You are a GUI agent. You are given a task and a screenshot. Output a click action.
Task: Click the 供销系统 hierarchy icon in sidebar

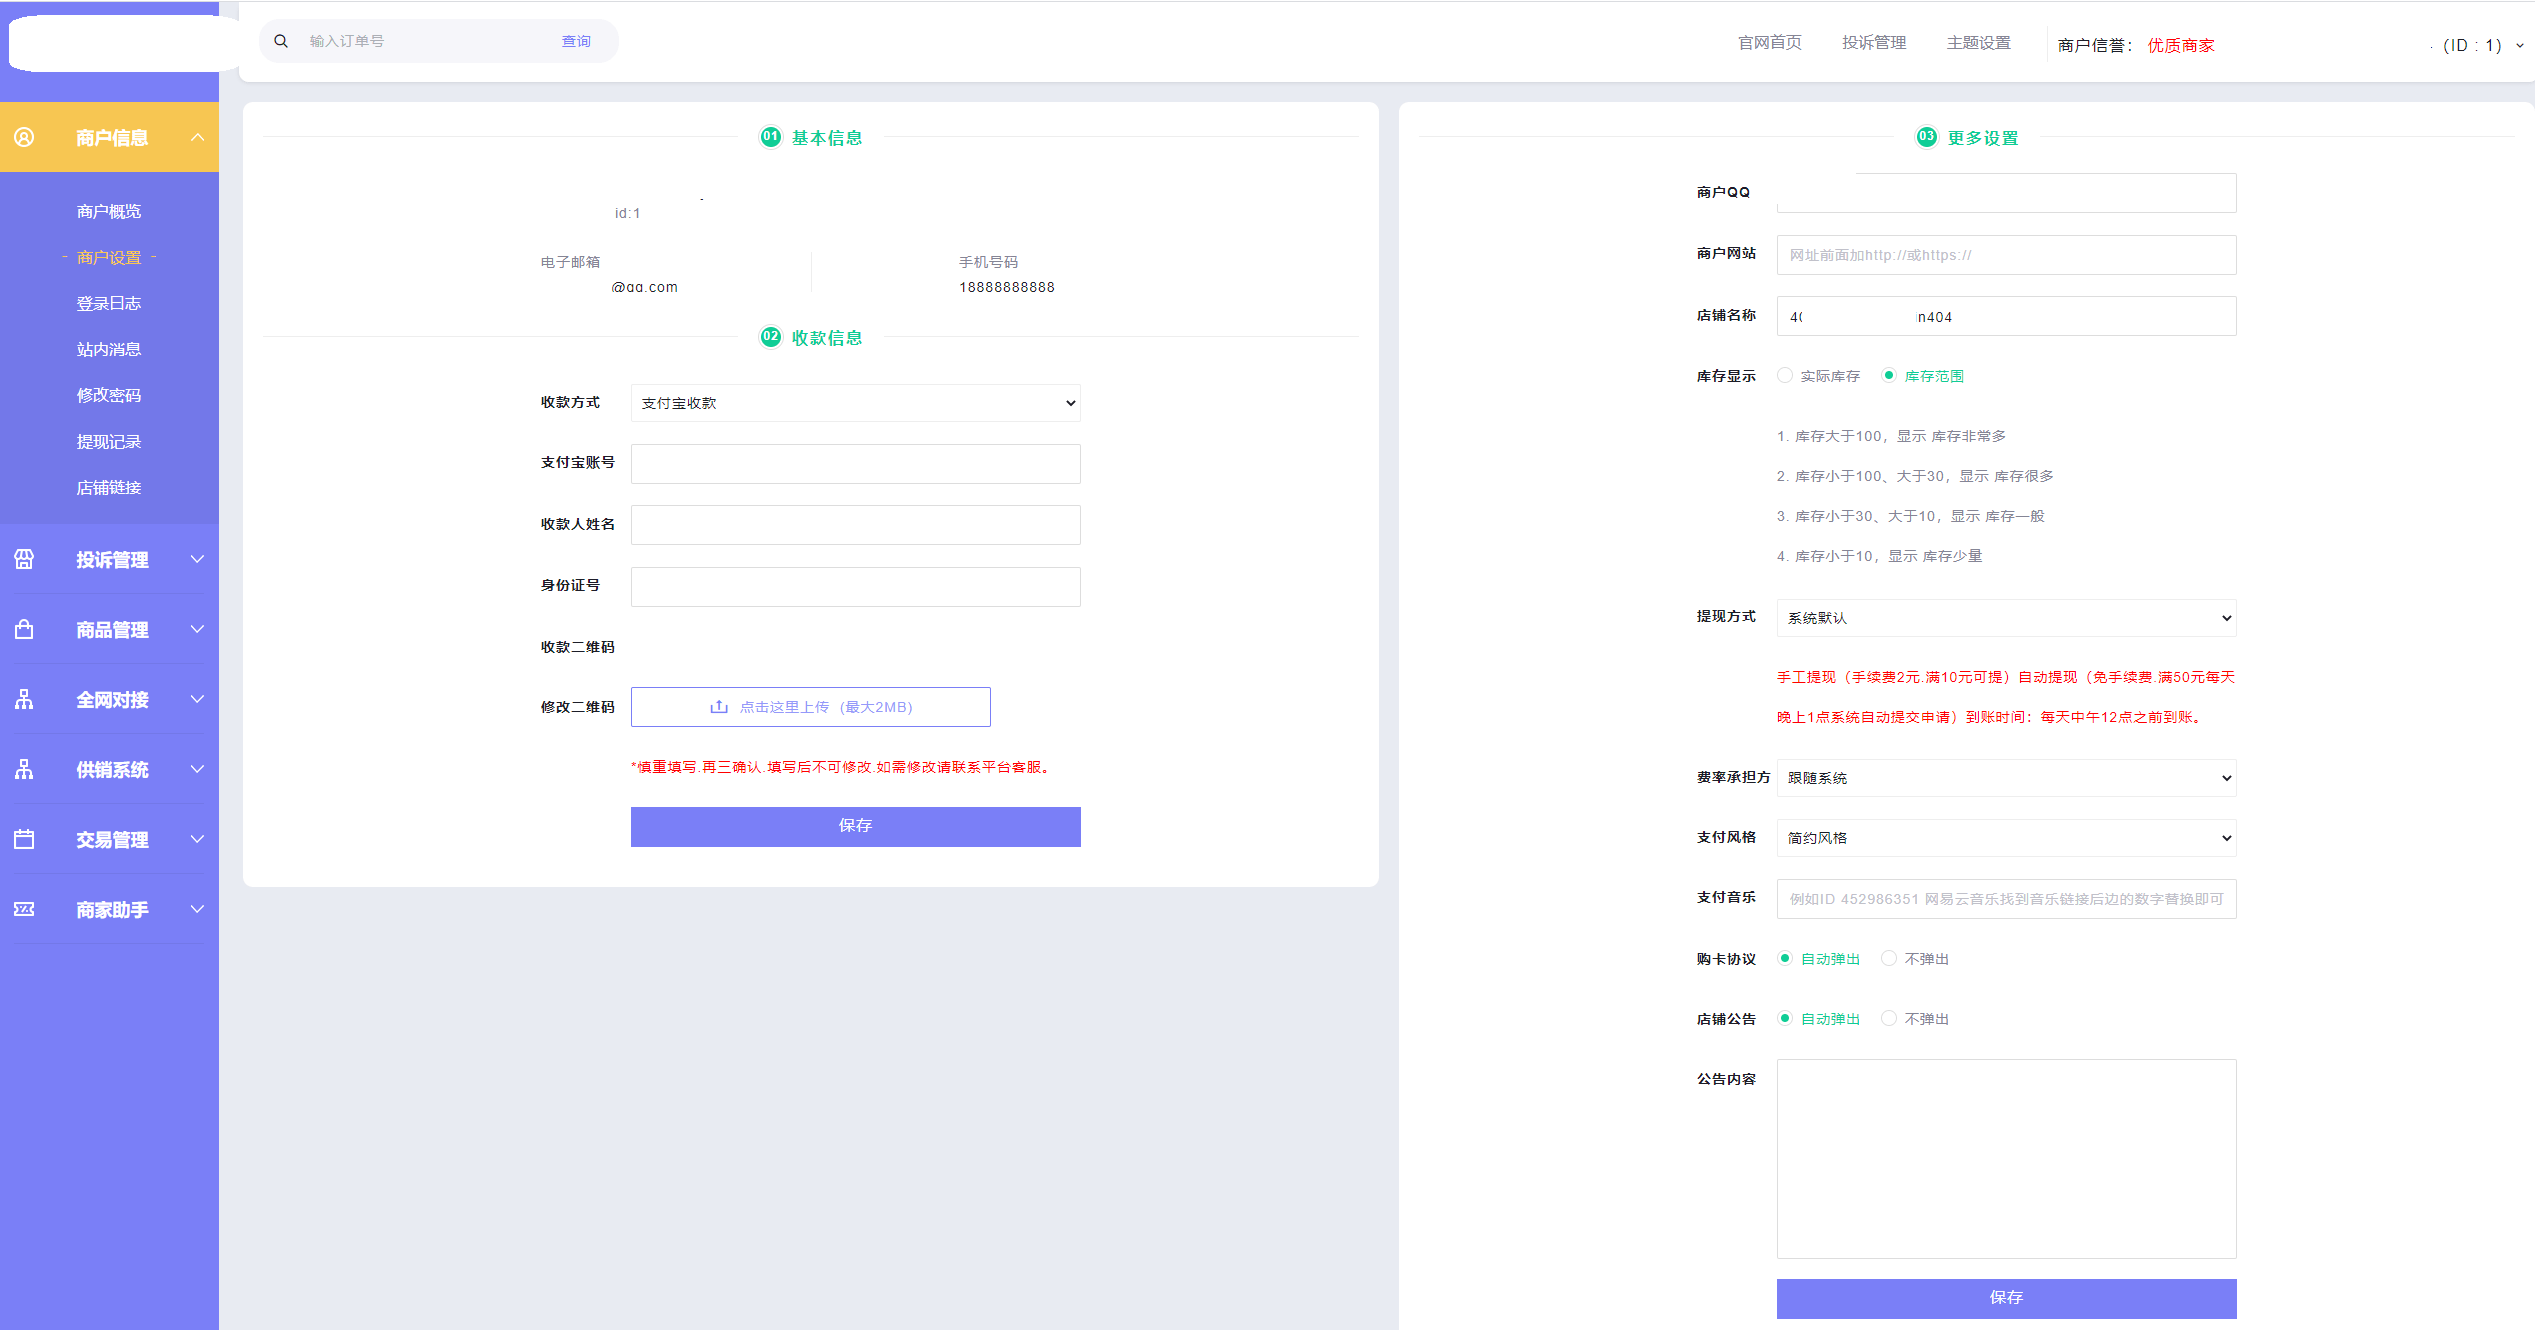[24, 769]
